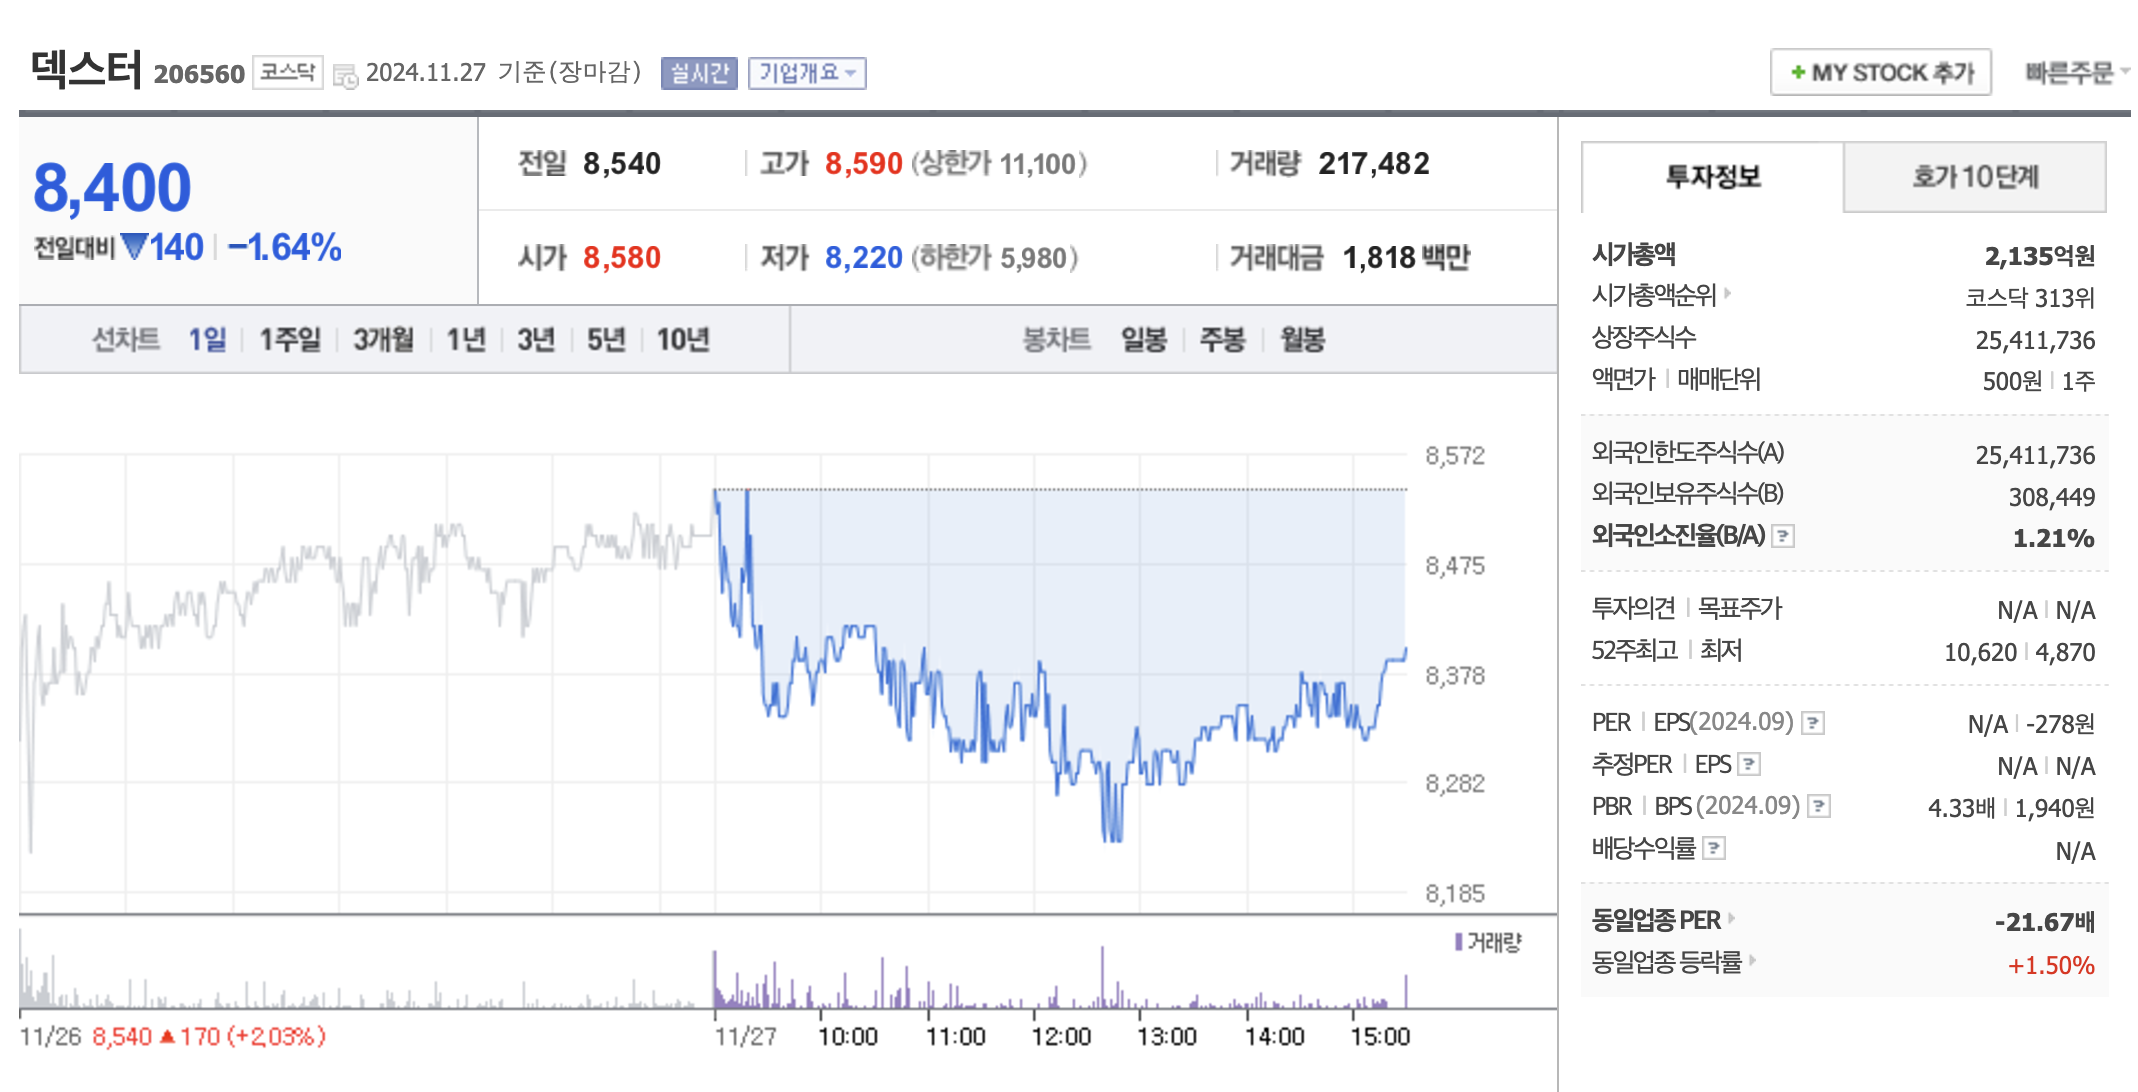
Task: Click help icon next to 외국인소진율(B/A)
Action: coord(1783,537)
